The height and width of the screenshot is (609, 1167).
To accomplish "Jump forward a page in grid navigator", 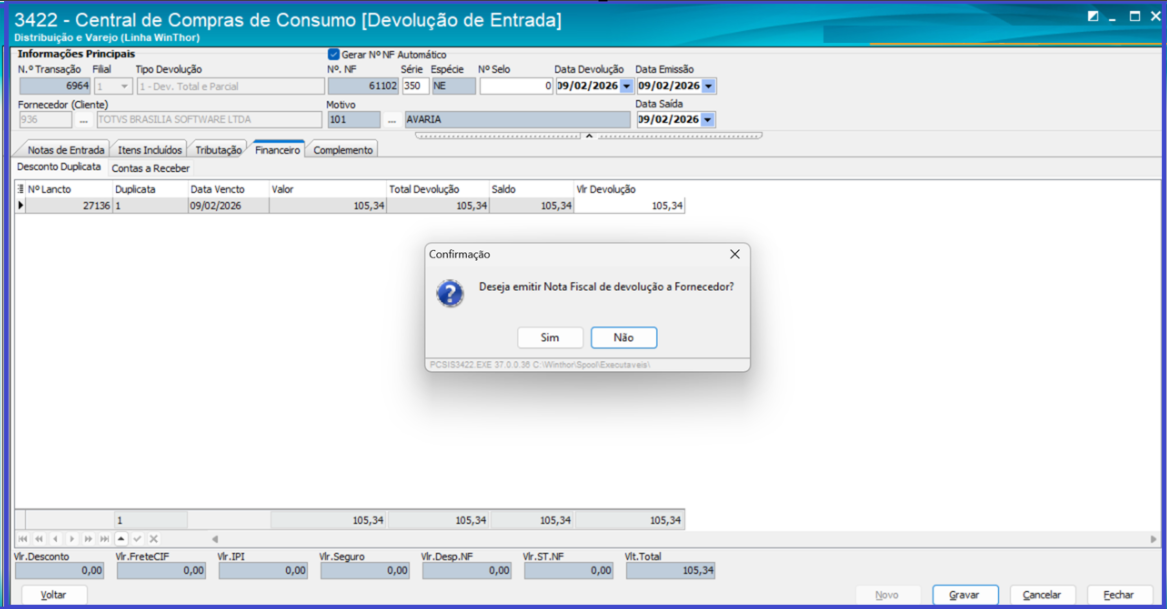I will click(89, 538).
